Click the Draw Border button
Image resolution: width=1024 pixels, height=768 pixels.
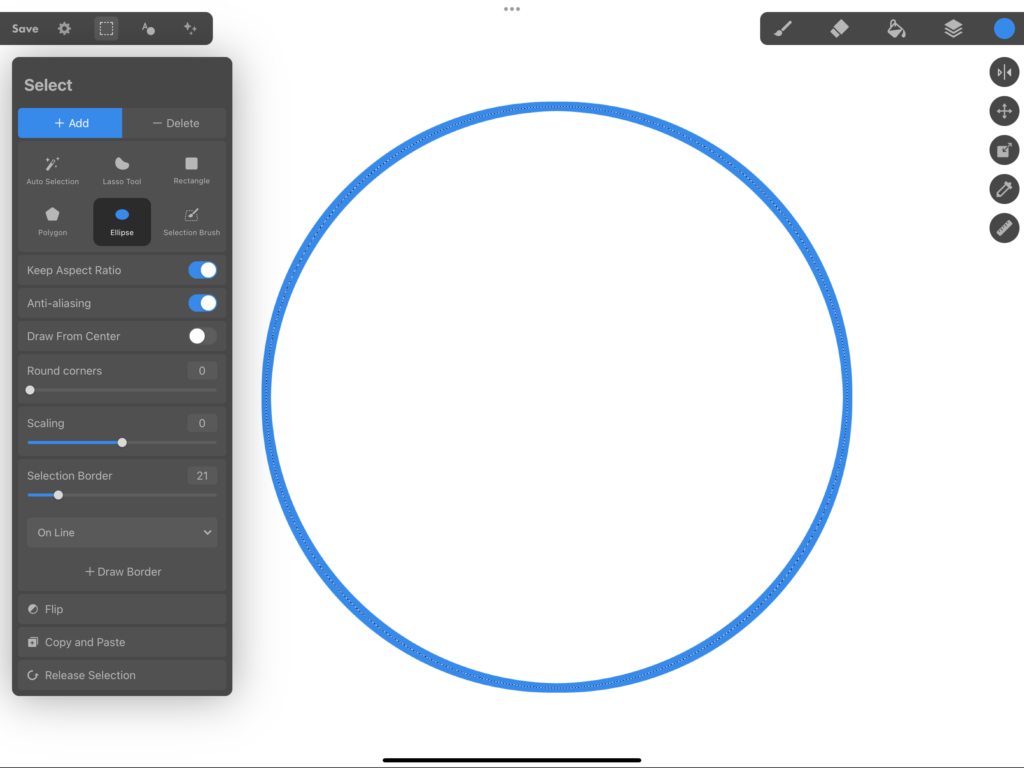121,571
